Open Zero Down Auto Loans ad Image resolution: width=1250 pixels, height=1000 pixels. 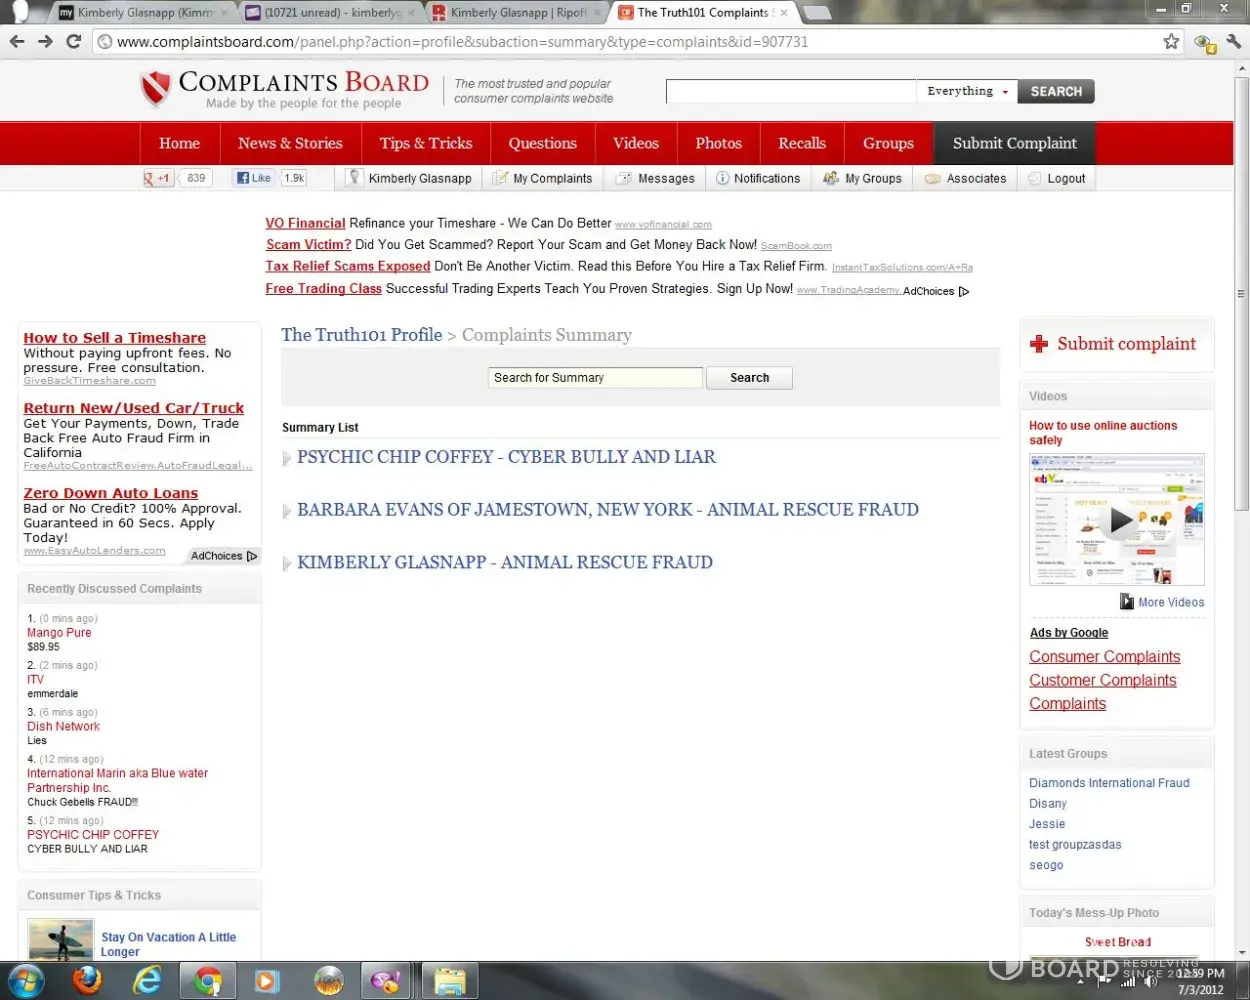click(111, 493)
